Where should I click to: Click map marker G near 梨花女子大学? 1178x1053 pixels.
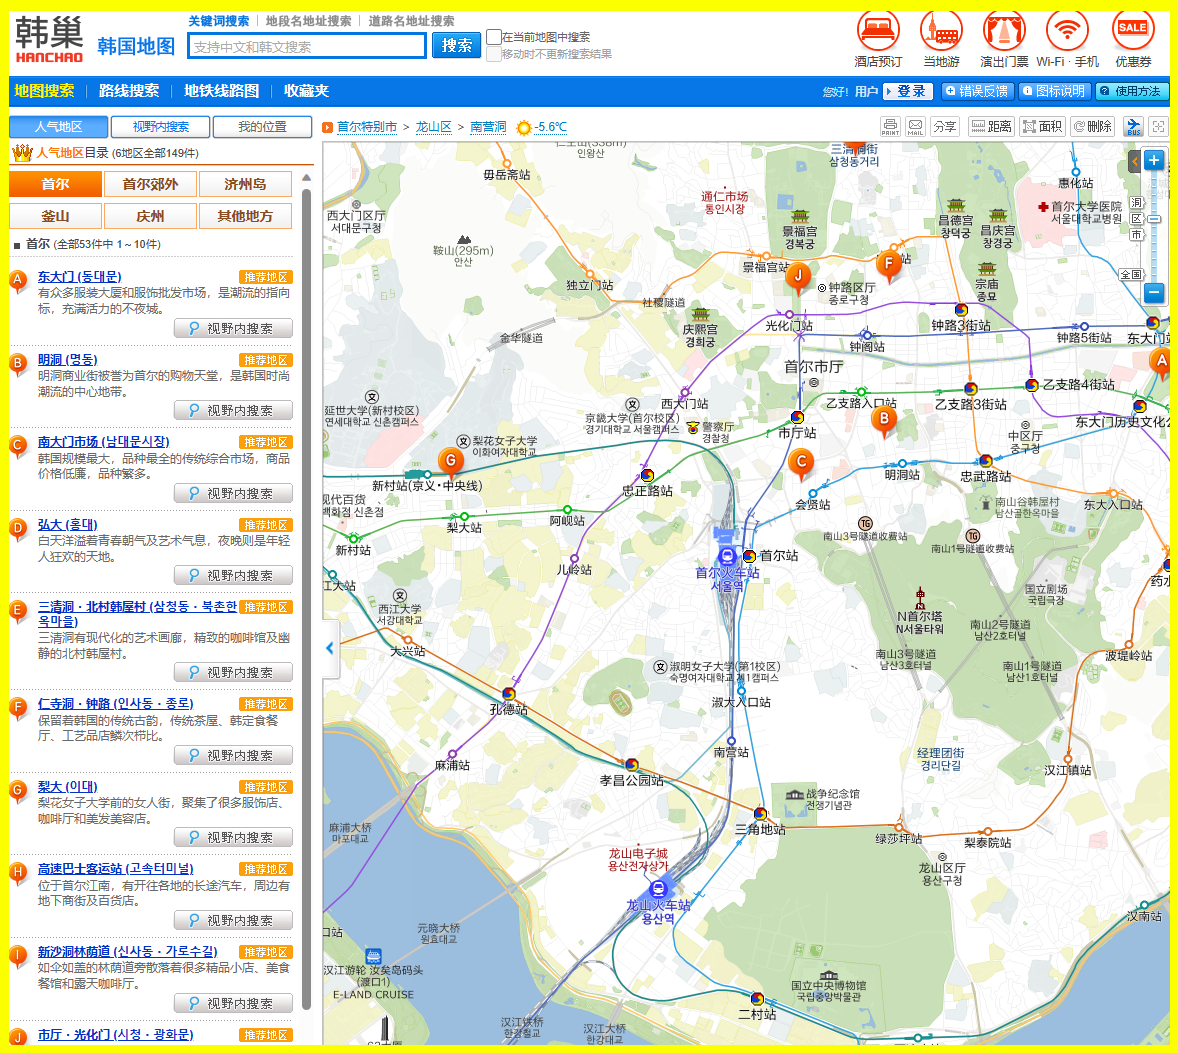pos(451,463)
